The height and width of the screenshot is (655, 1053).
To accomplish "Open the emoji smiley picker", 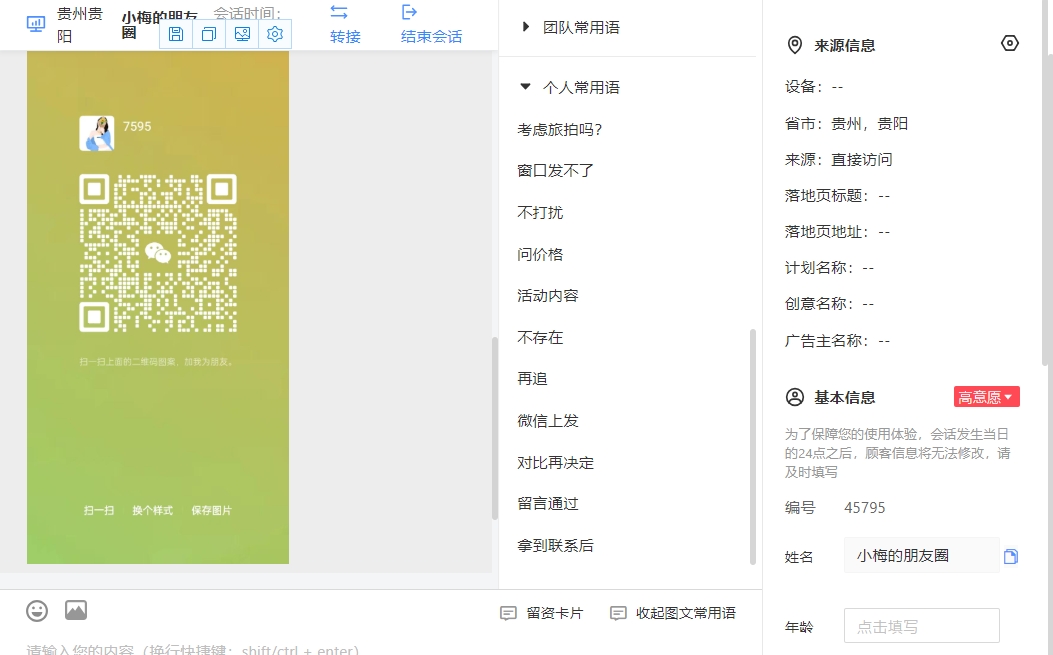I will point(37,611).
